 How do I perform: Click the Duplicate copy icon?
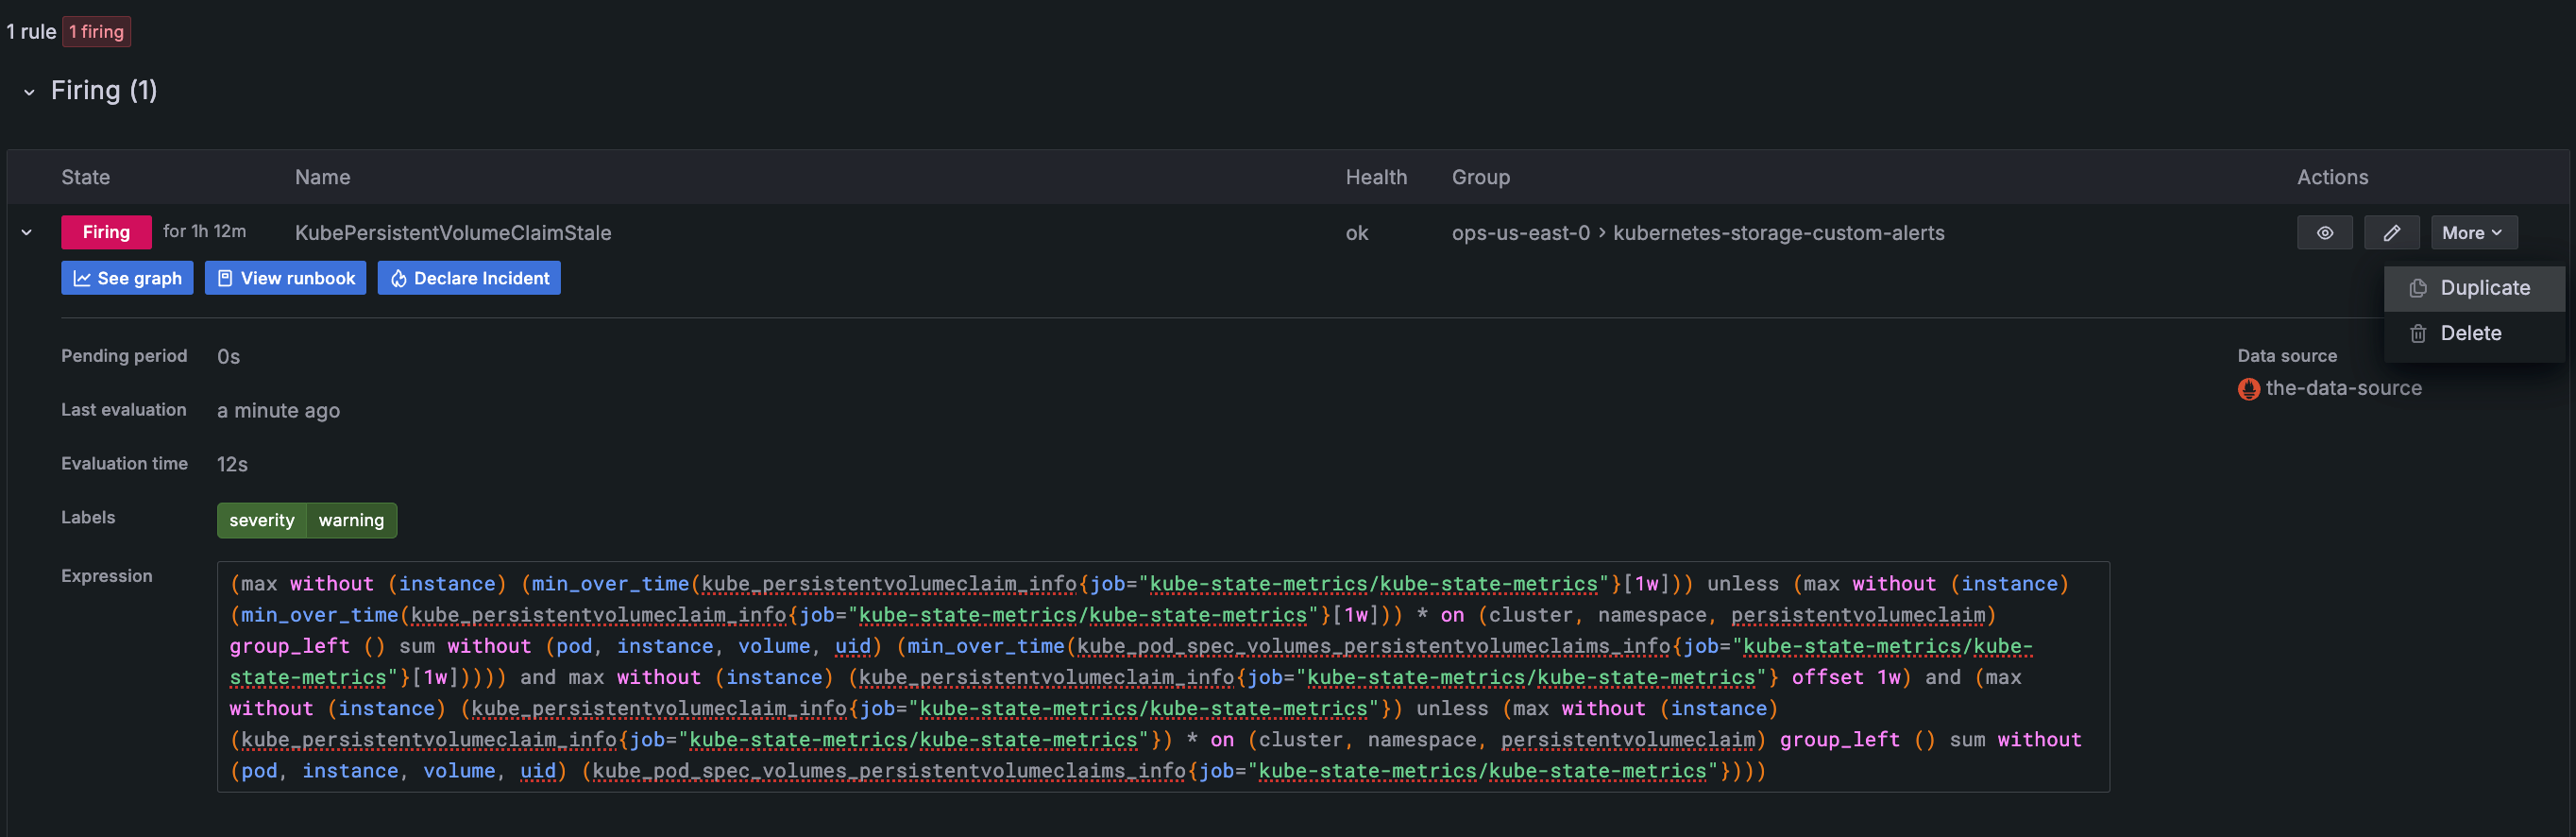[2418, 288]
